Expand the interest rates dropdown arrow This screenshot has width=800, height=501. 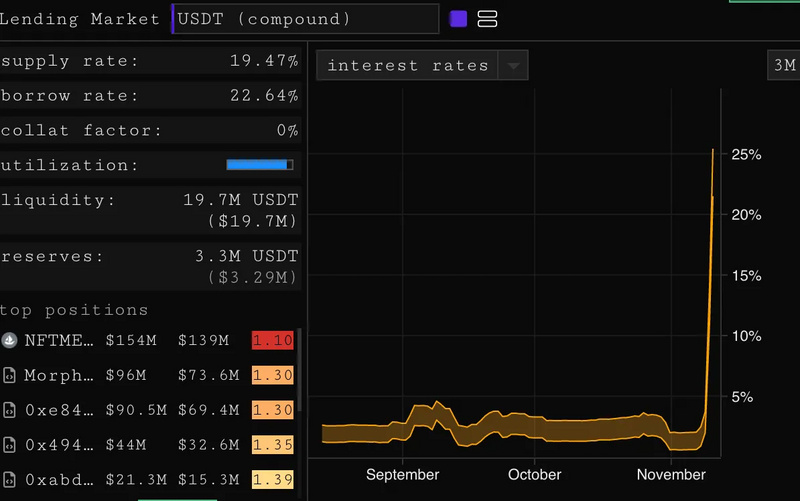coord(513,66)
